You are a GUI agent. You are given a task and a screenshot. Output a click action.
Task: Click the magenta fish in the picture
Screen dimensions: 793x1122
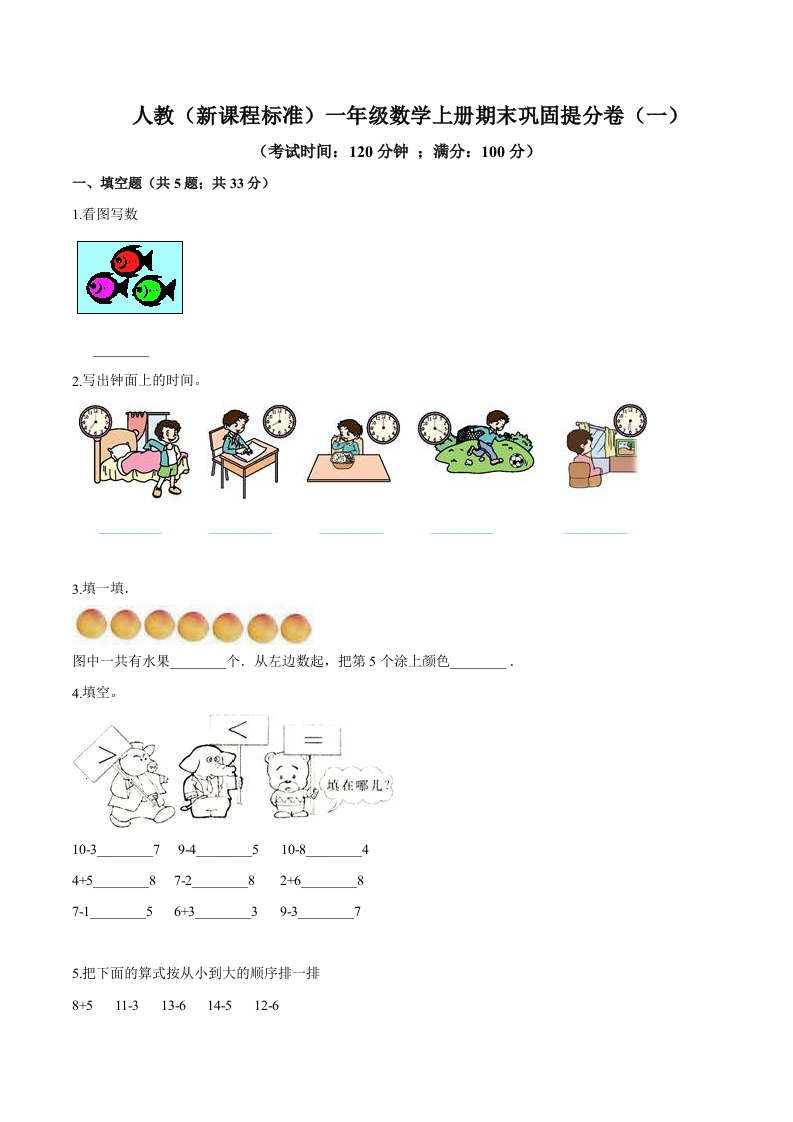107,288
